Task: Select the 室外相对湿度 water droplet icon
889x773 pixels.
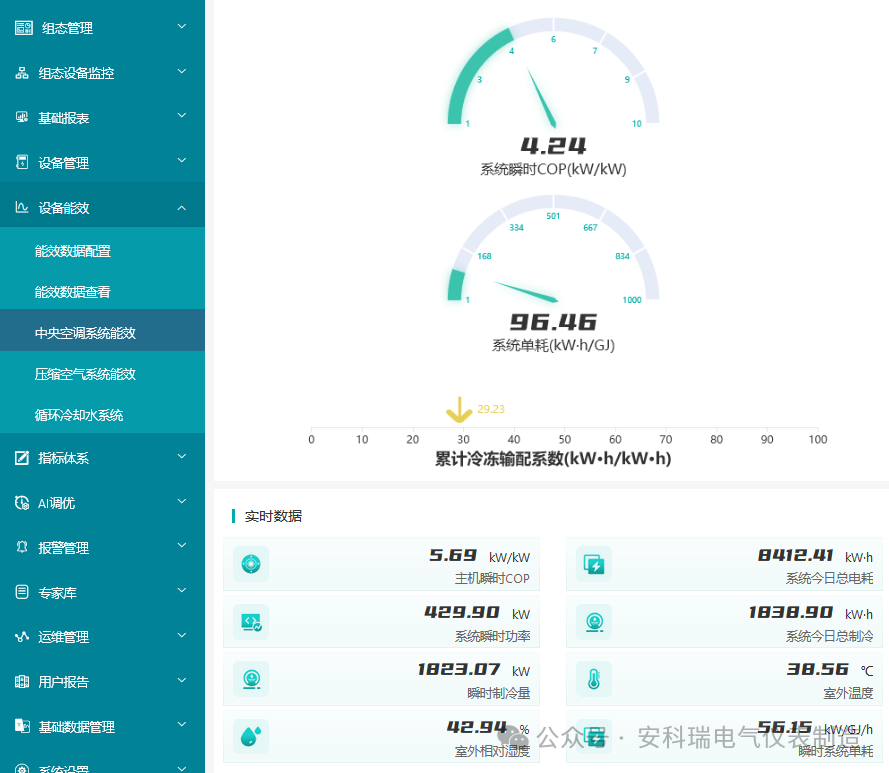Action: tap(250, 737)
